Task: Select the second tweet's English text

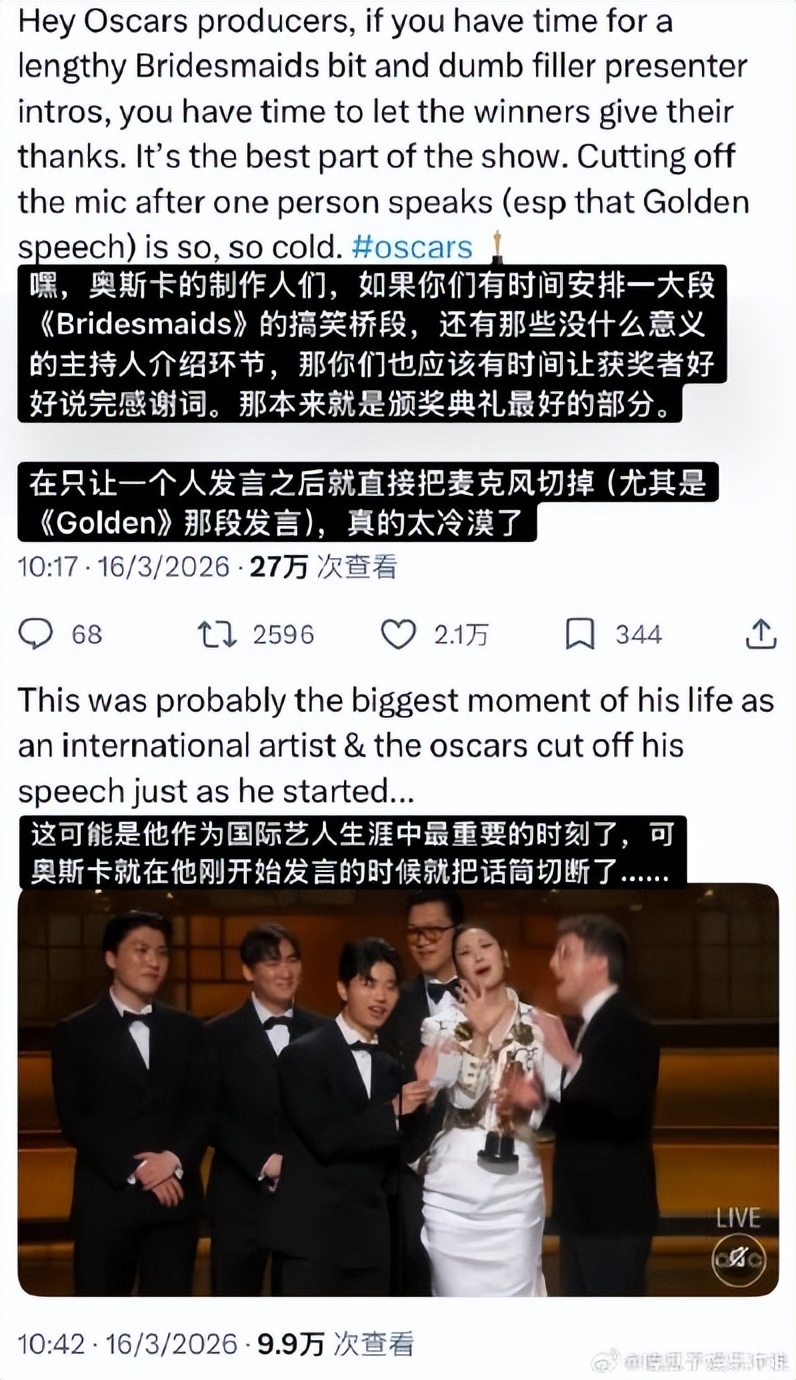Action: click(396, 746)
